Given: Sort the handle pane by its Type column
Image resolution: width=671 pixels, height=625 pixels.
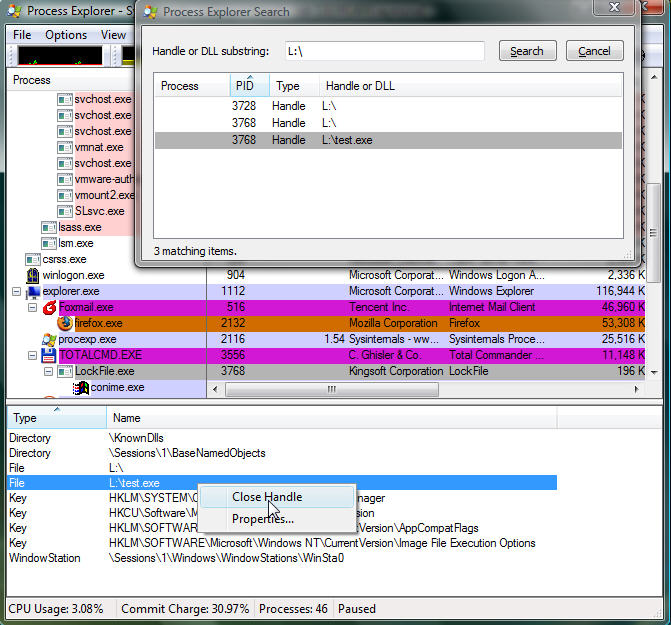Looking at the screenshot, I should [x=56, y=418].
